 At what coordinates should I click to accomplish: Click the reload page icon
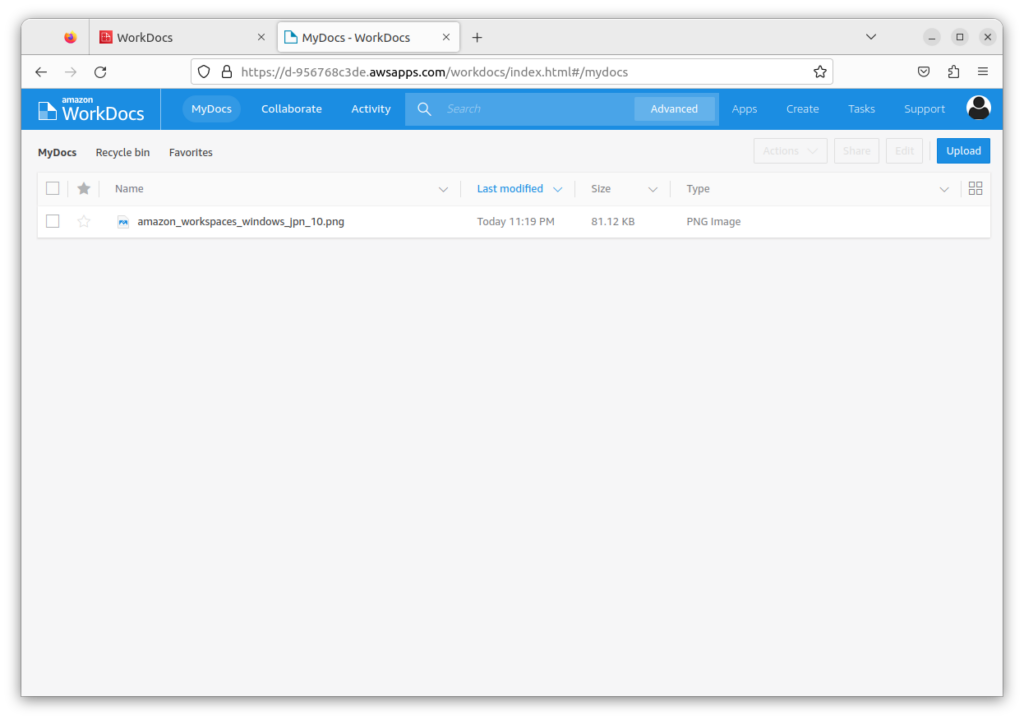(100, 71)
